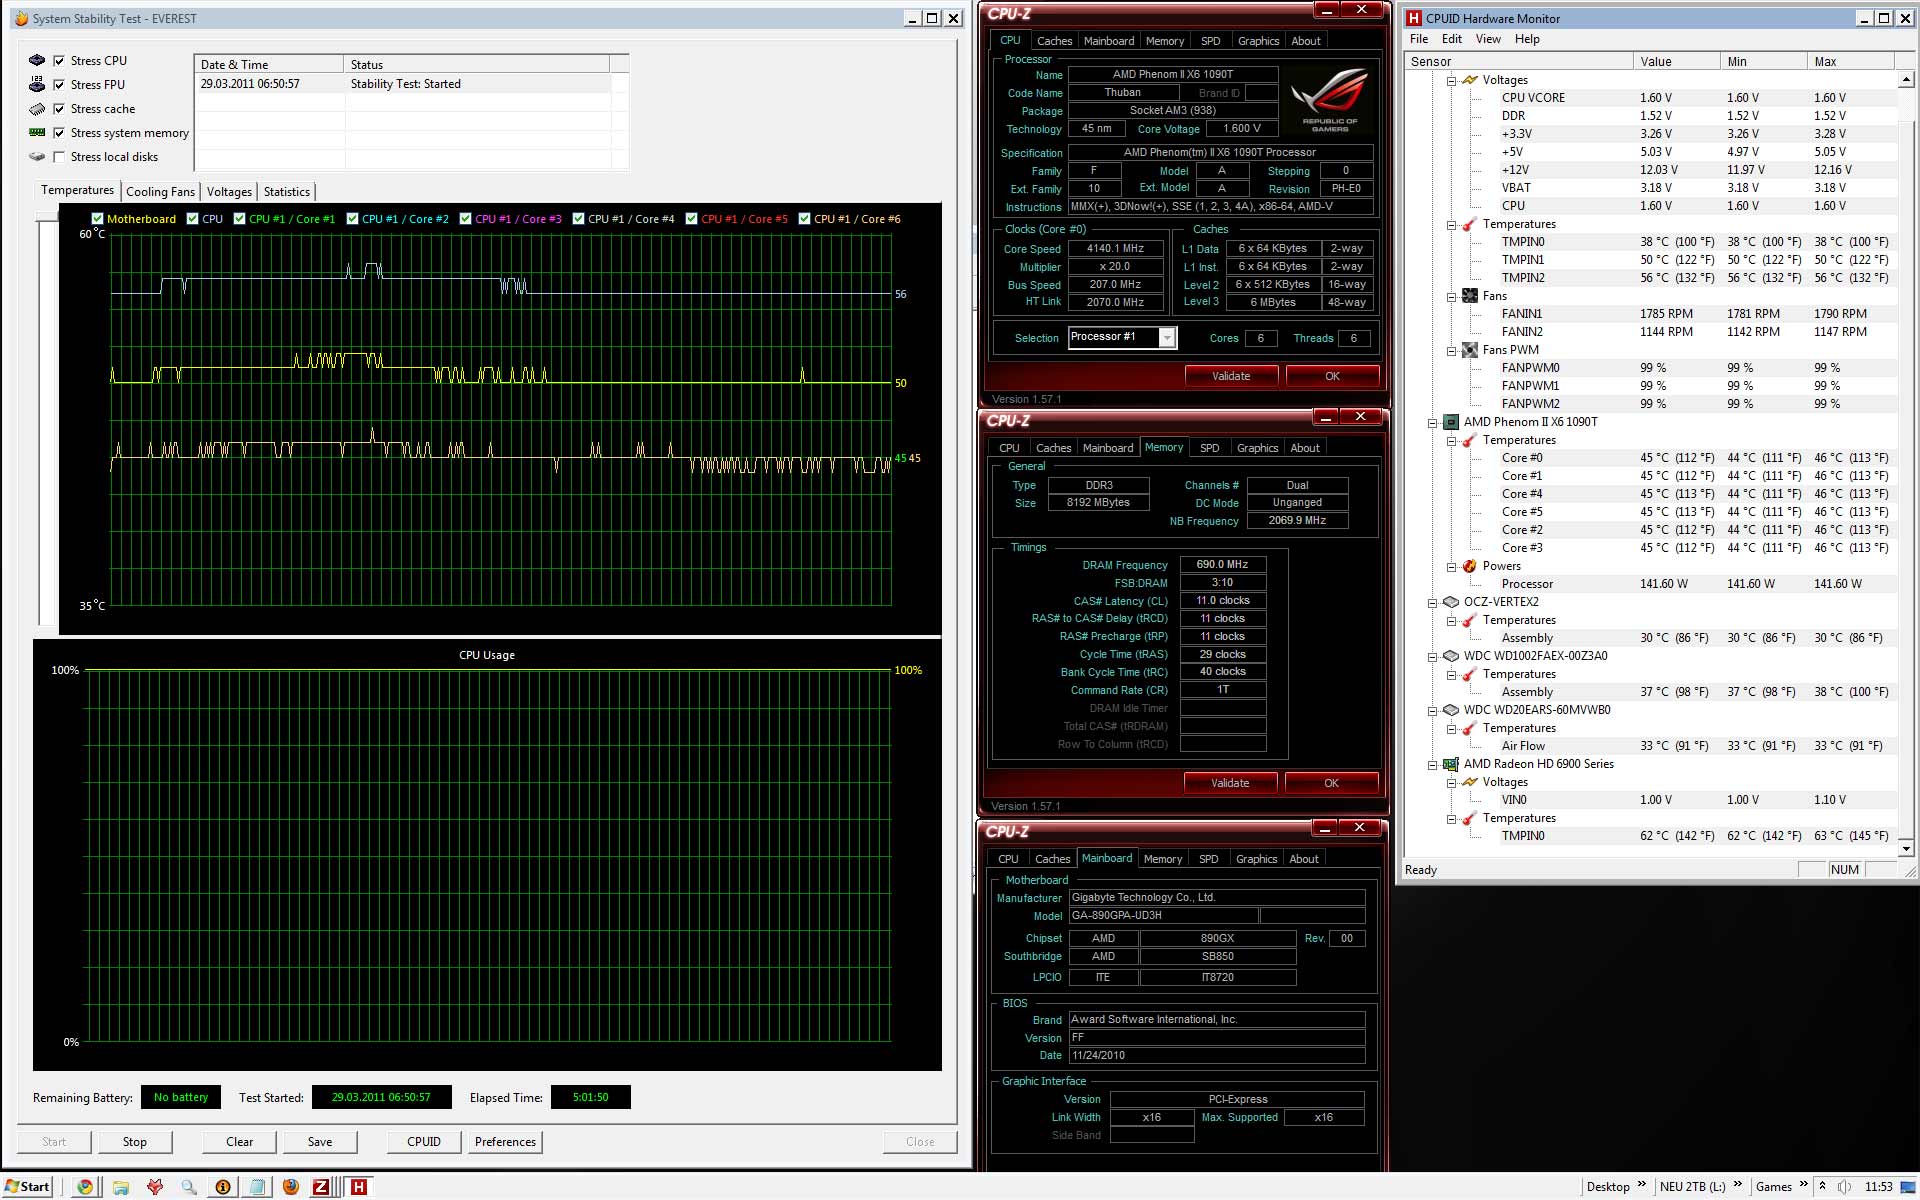Viewport: 1920px width, 1200px height.
Task: Collapse the Voltages node in Hardware Monitor
Action: tap(1451, 80)
